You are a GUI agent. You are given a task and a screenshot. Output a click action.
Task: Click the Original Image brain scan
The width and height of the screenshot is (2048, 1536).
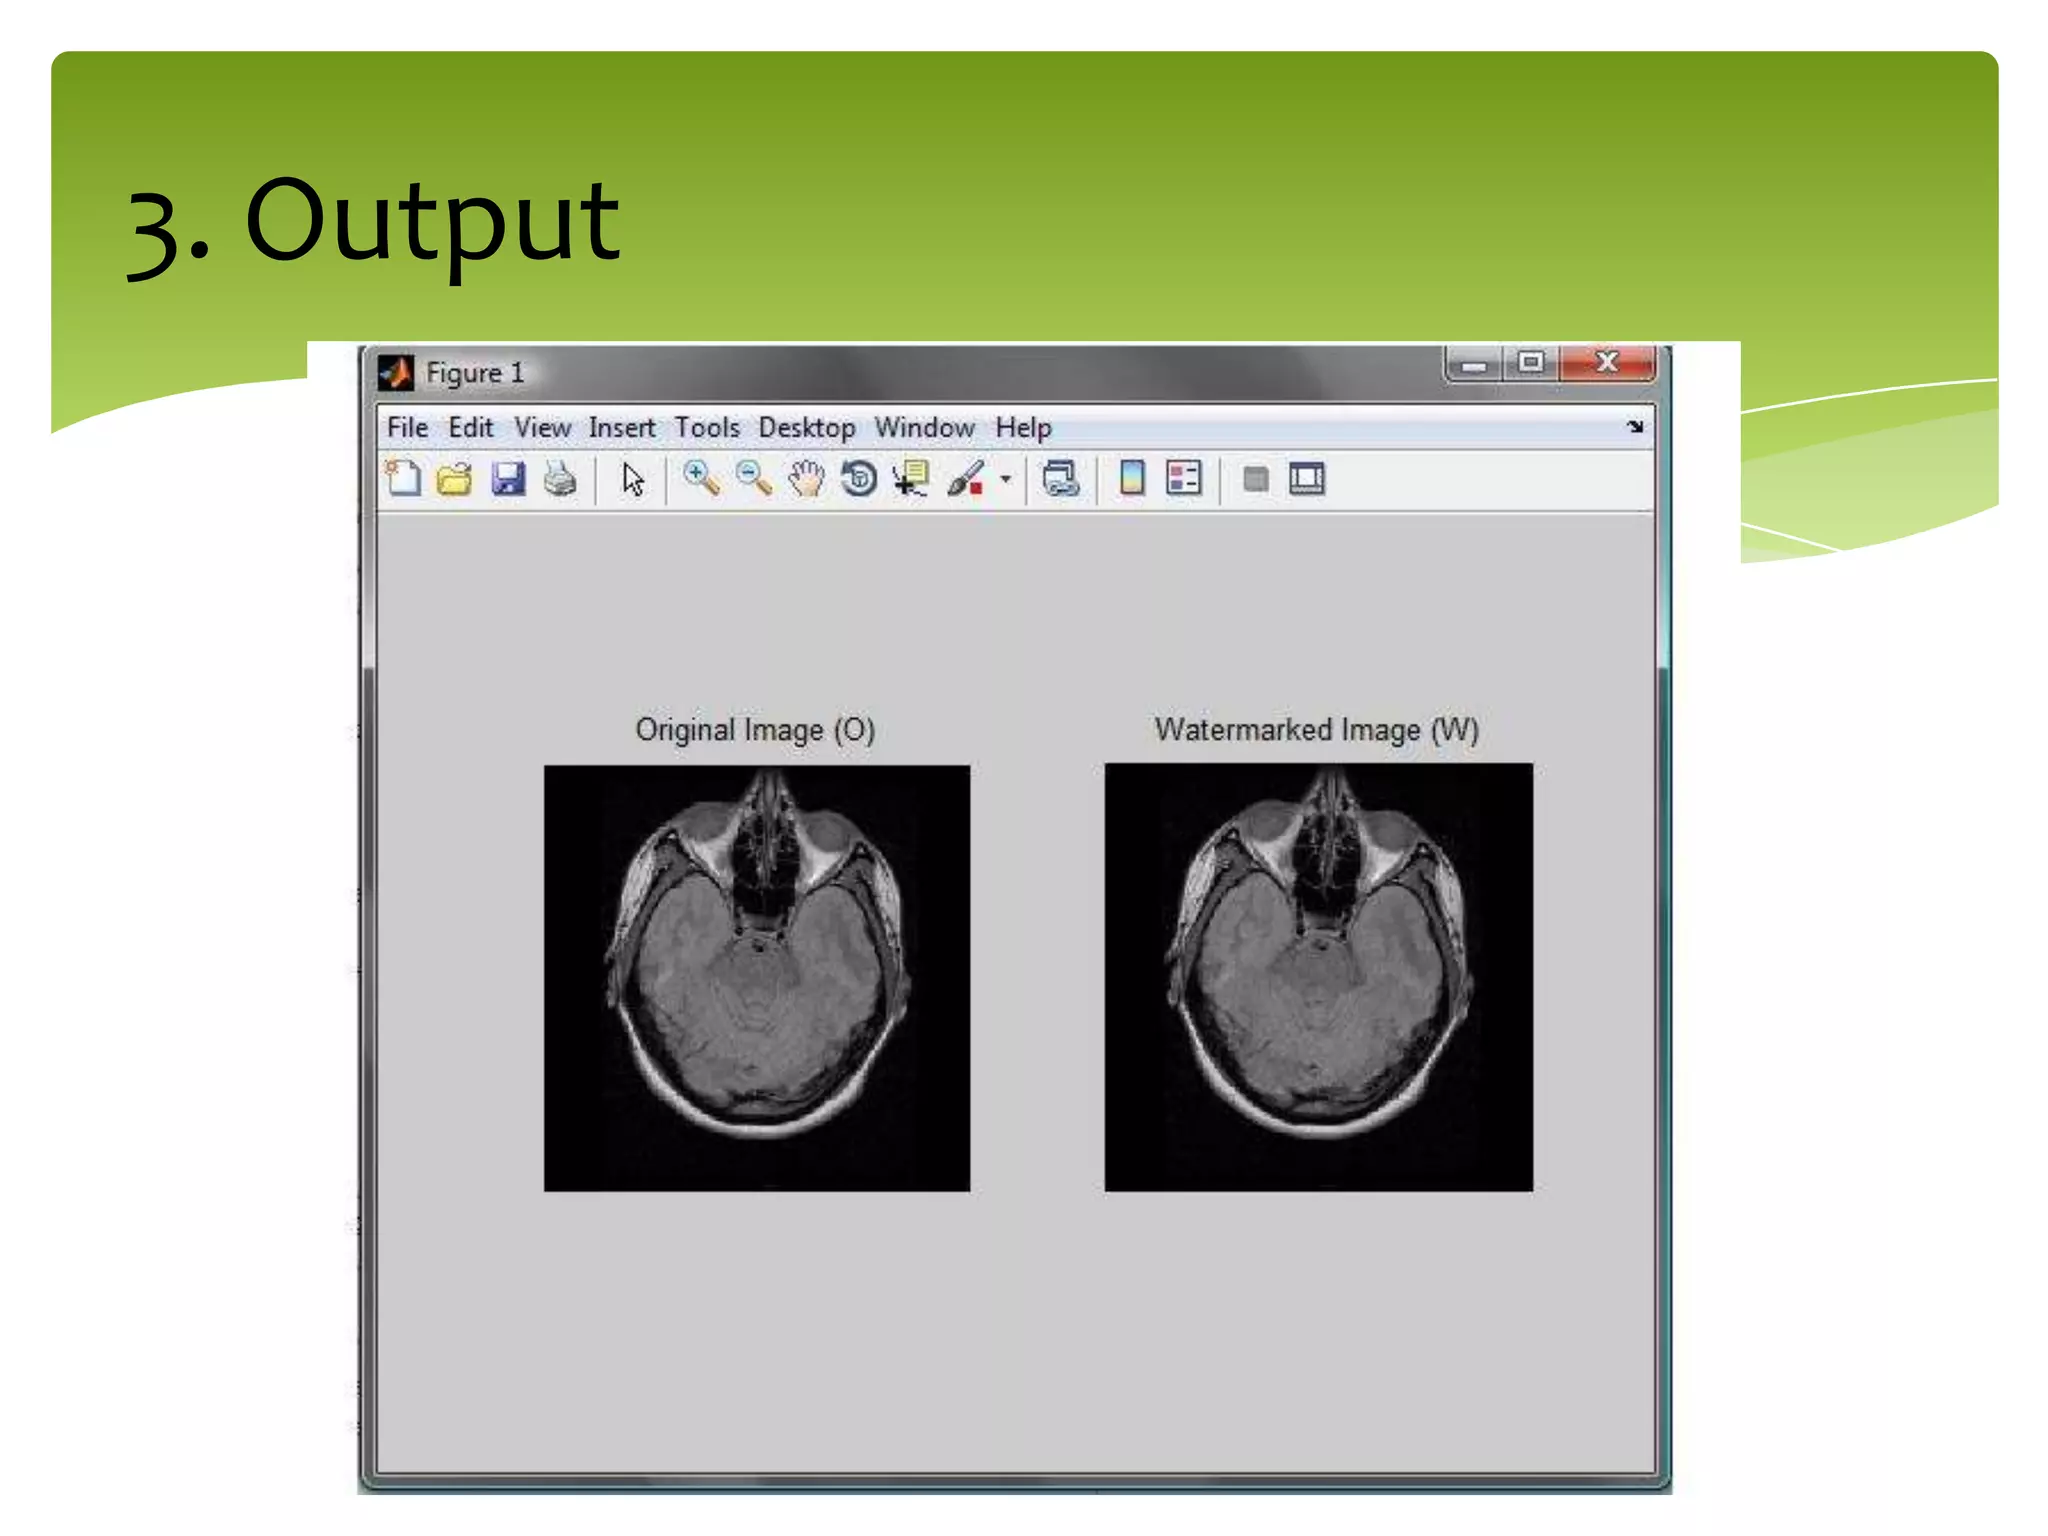[757, 978]
